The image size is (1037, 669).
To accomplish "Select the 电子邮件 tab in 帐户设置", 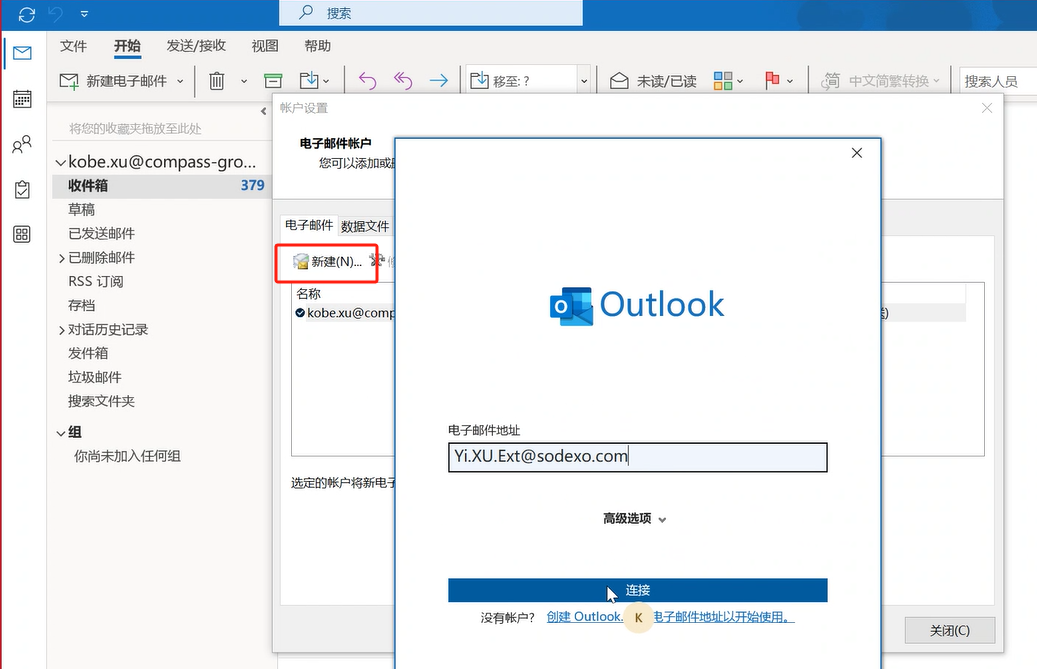I will click(x=309, y=225).
